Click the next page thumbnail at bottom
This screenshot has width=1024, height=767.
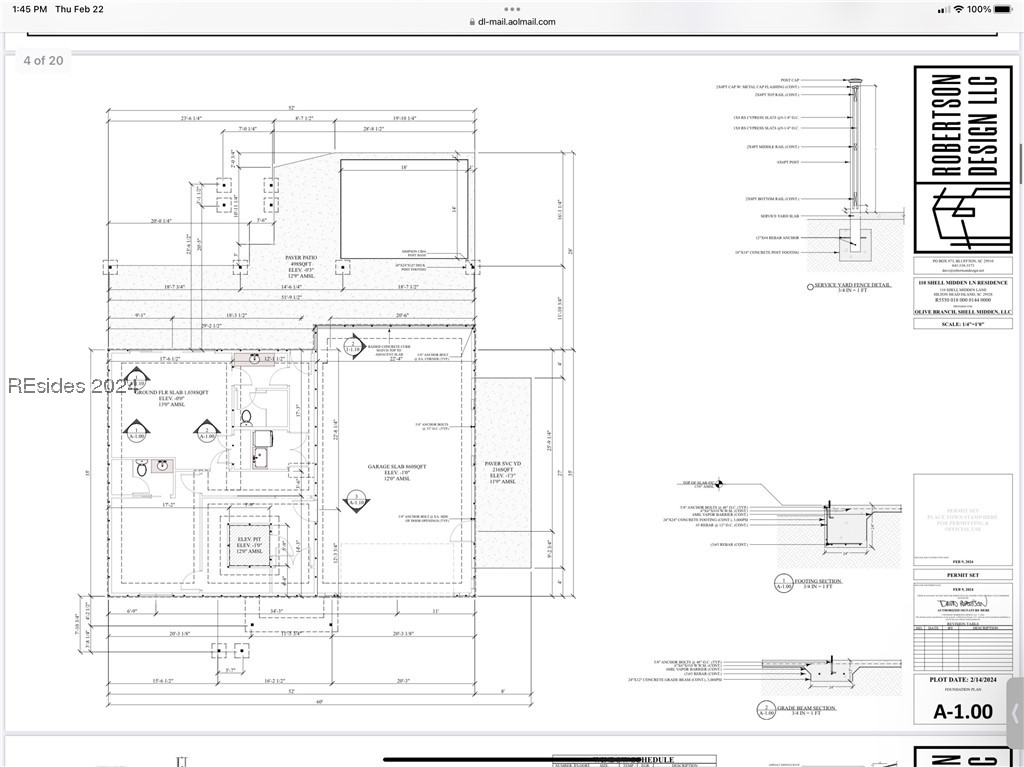[x=511, y=752]
